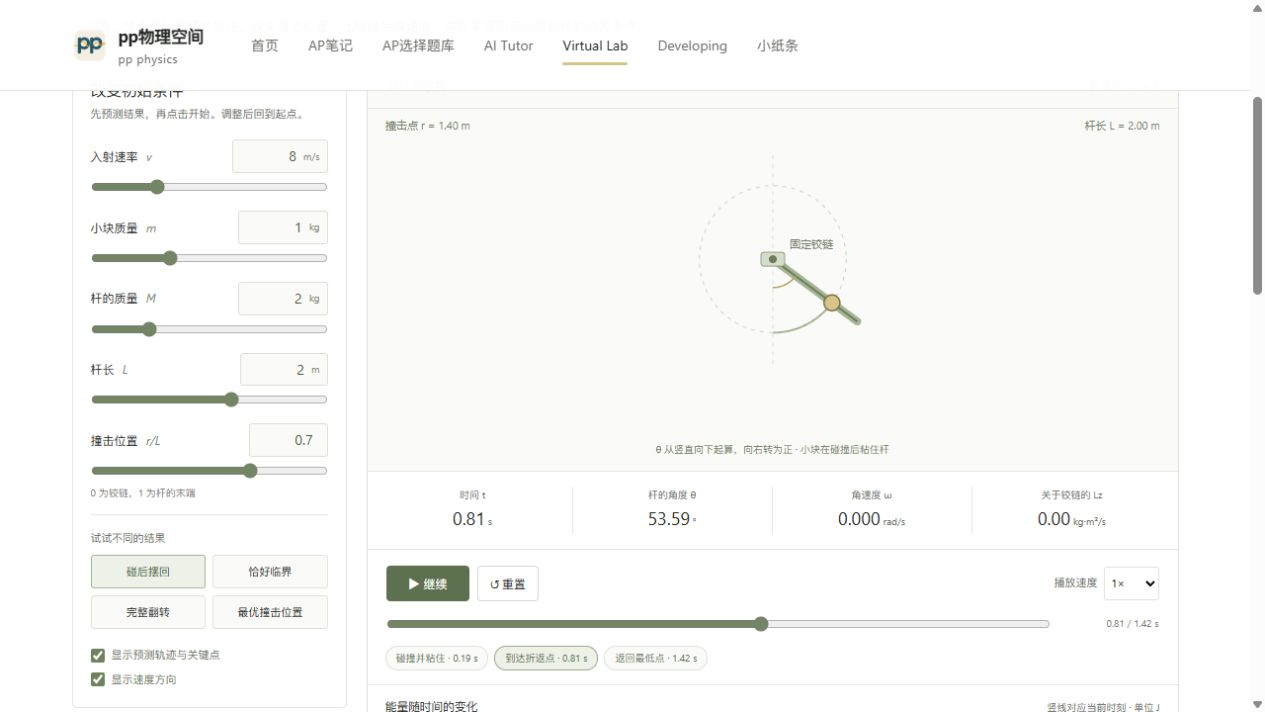Select the Virtual Lab tab

pos(595,46)
